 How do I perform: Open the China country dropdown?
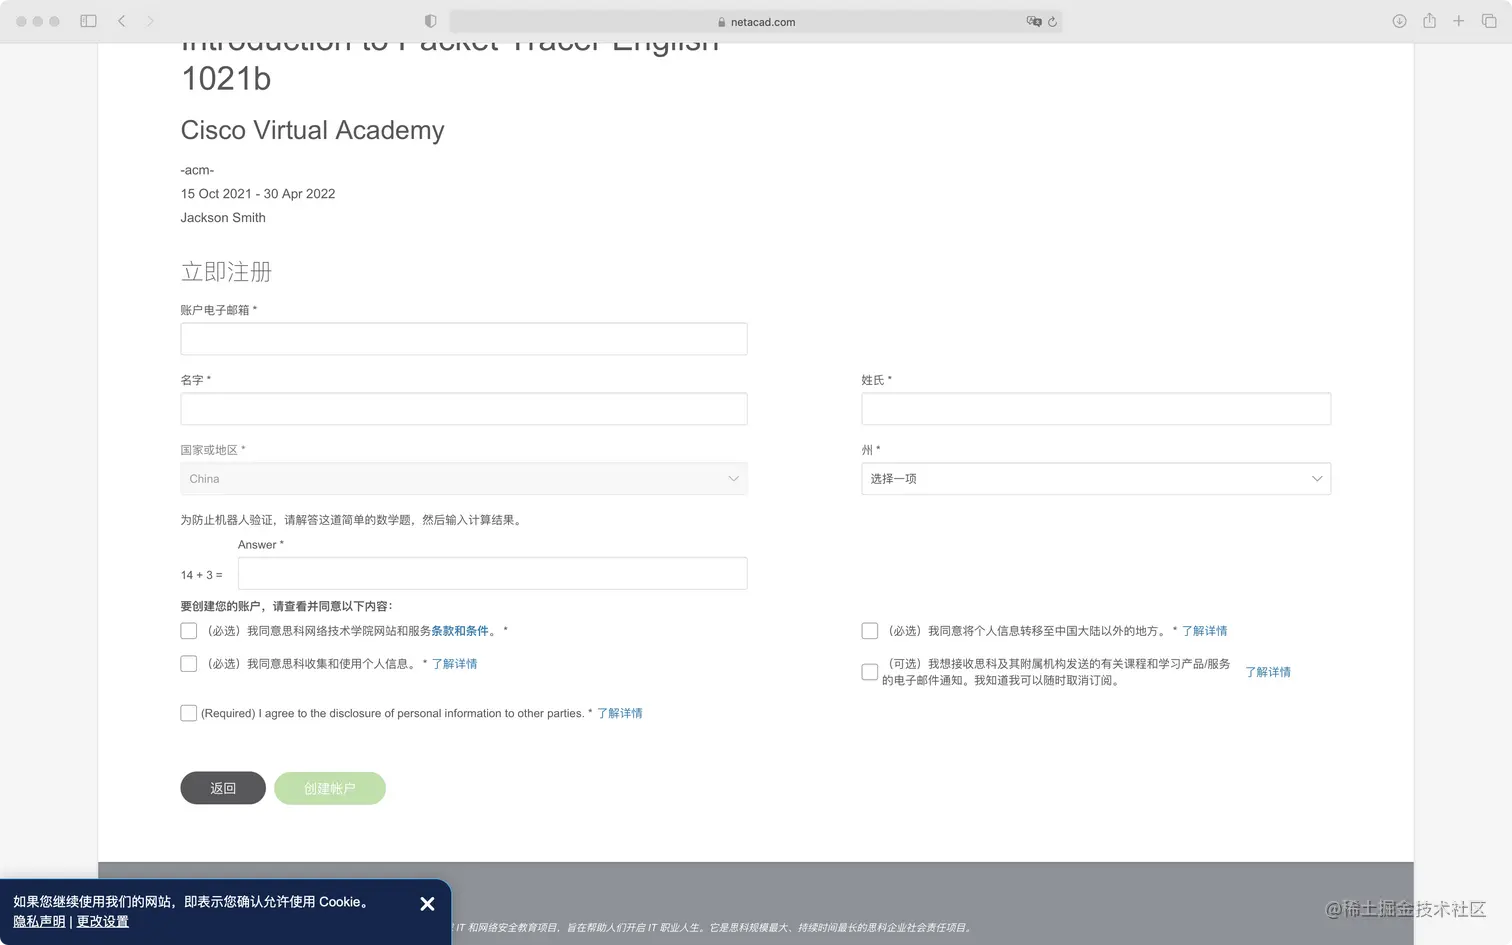pyautogui.click(x=464, y=479)
